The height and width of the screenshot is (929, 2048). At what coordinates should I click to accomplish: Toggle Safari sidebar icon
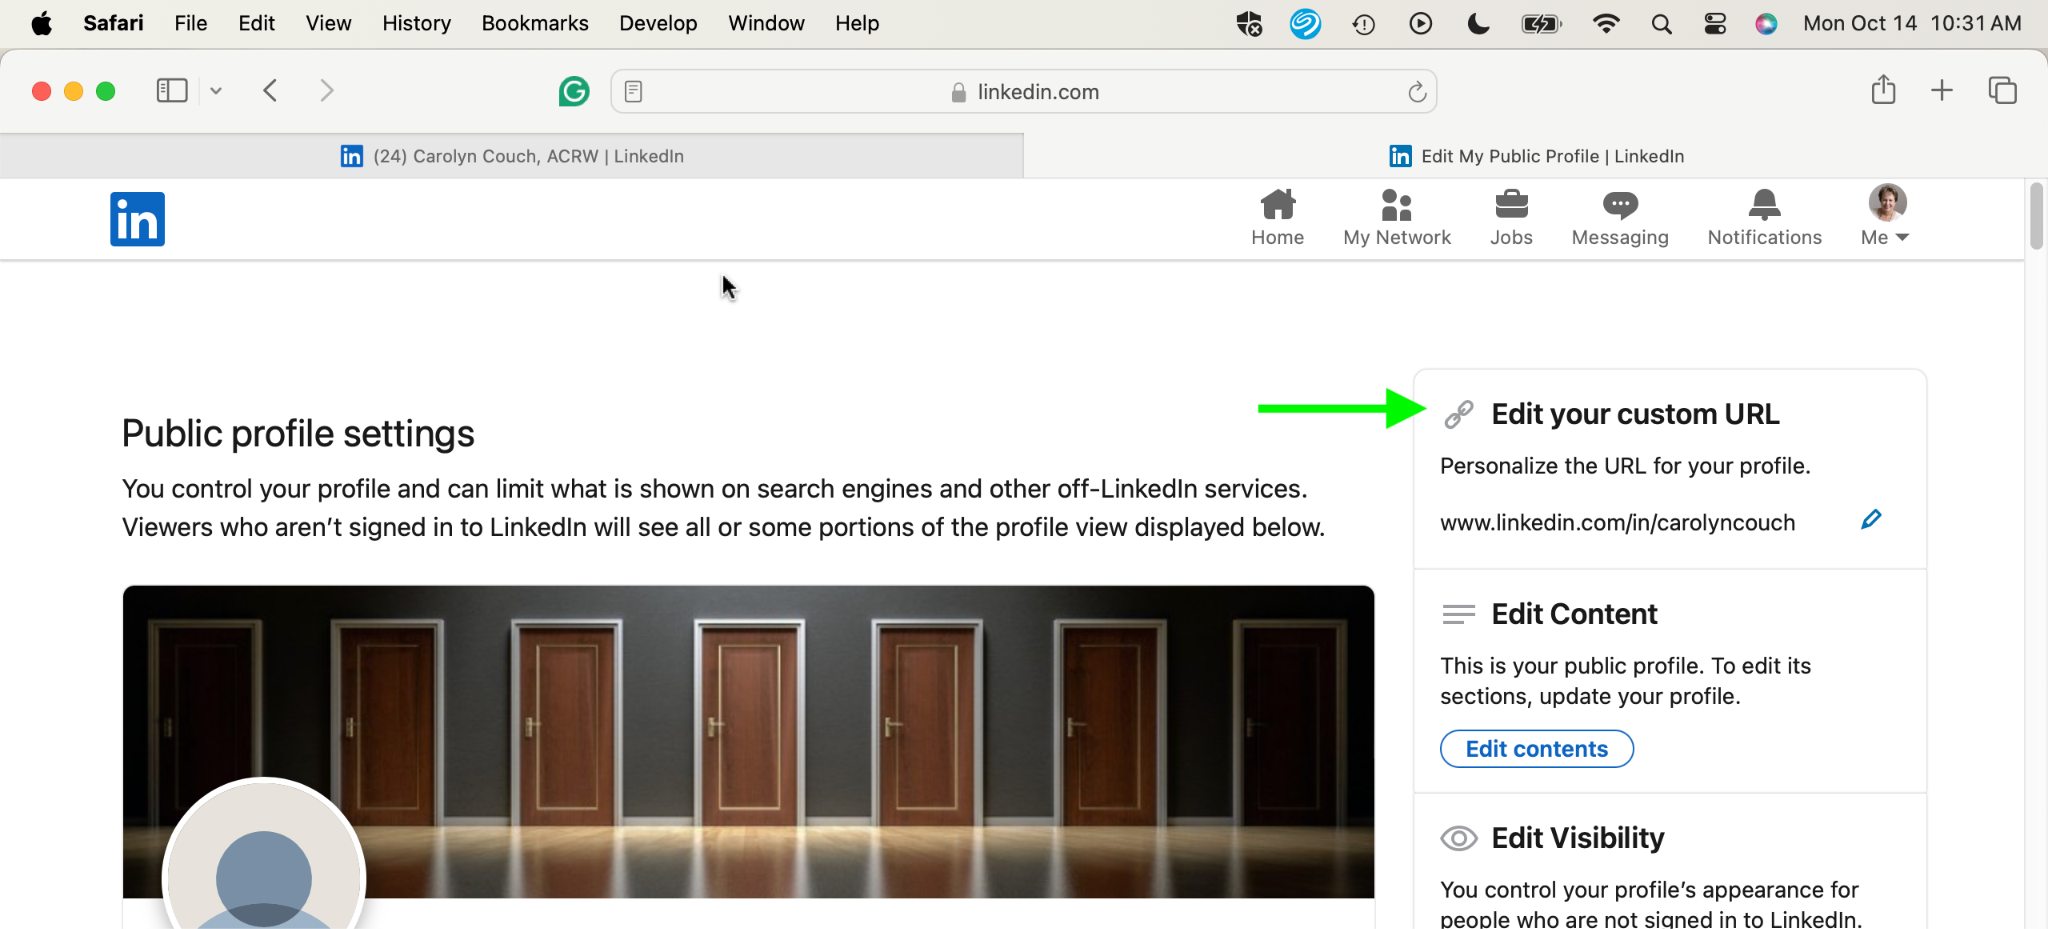click(172, 91)
